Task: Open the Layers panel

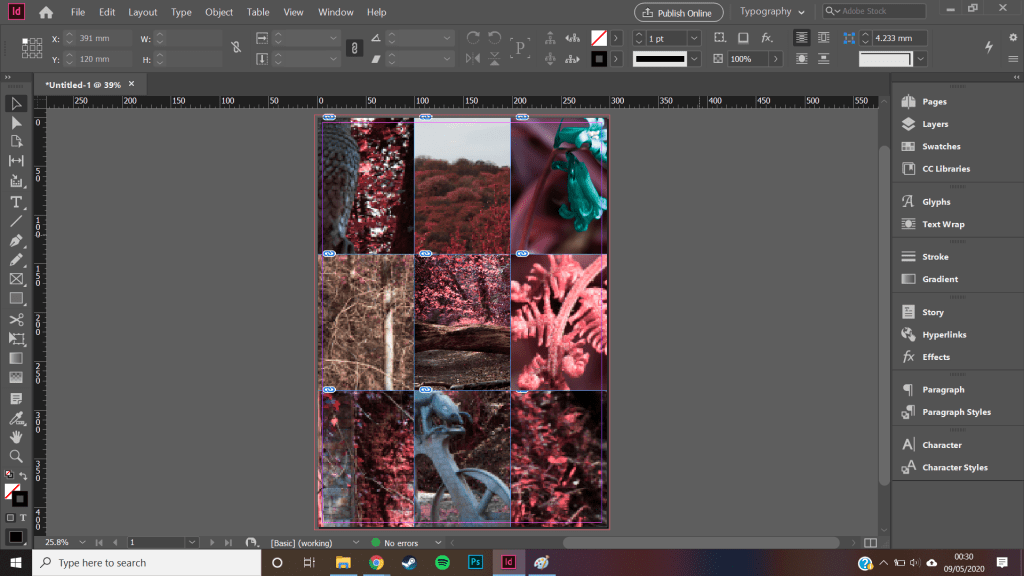Action: 934,124
